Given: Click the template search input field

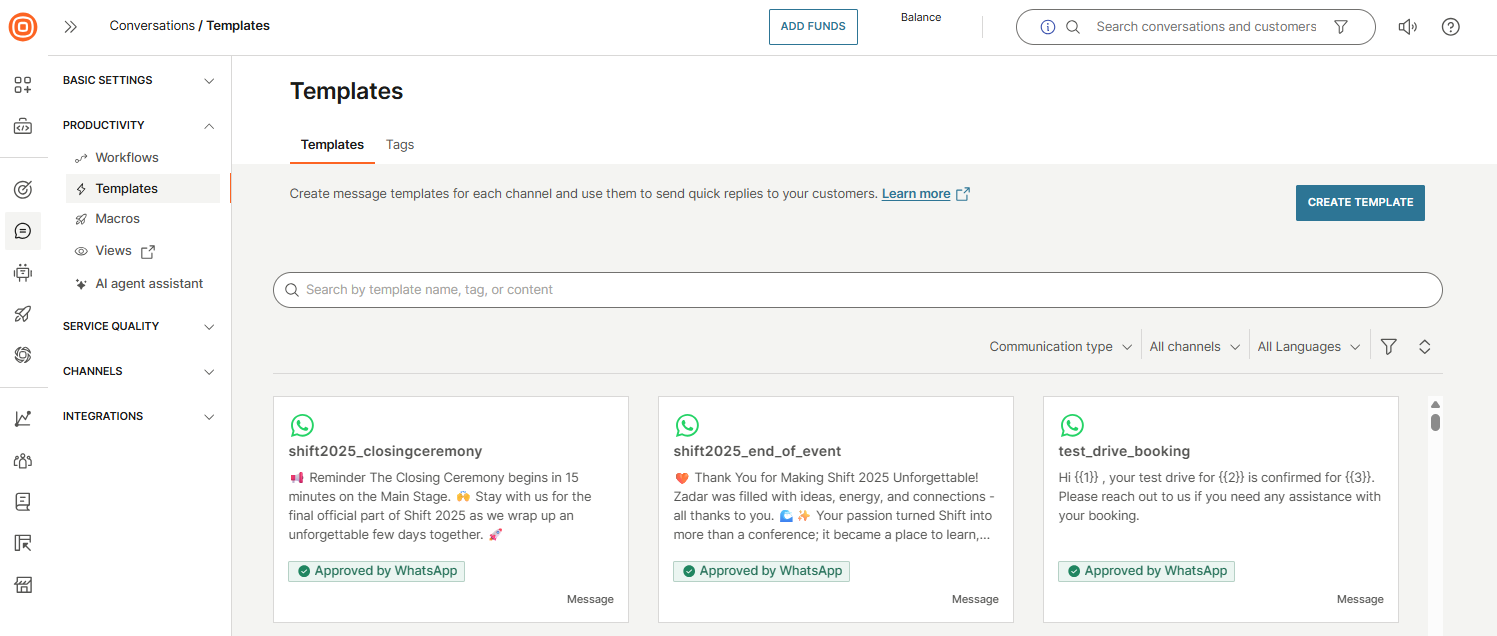Looking at the screenshot, I should [857, 290].
